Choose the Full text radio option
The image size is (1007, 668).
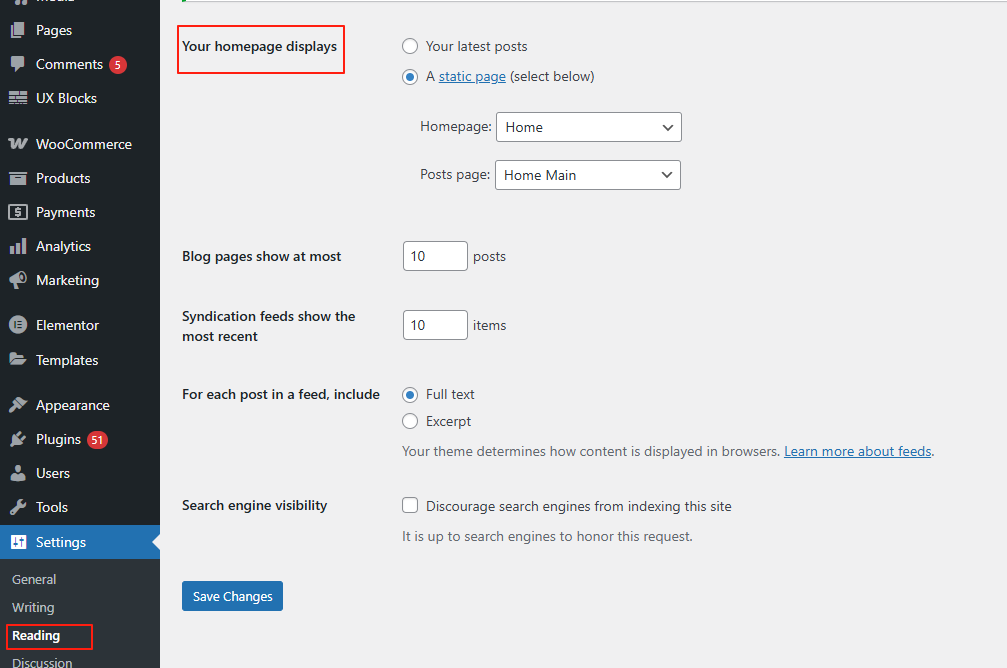pos(410,394)
